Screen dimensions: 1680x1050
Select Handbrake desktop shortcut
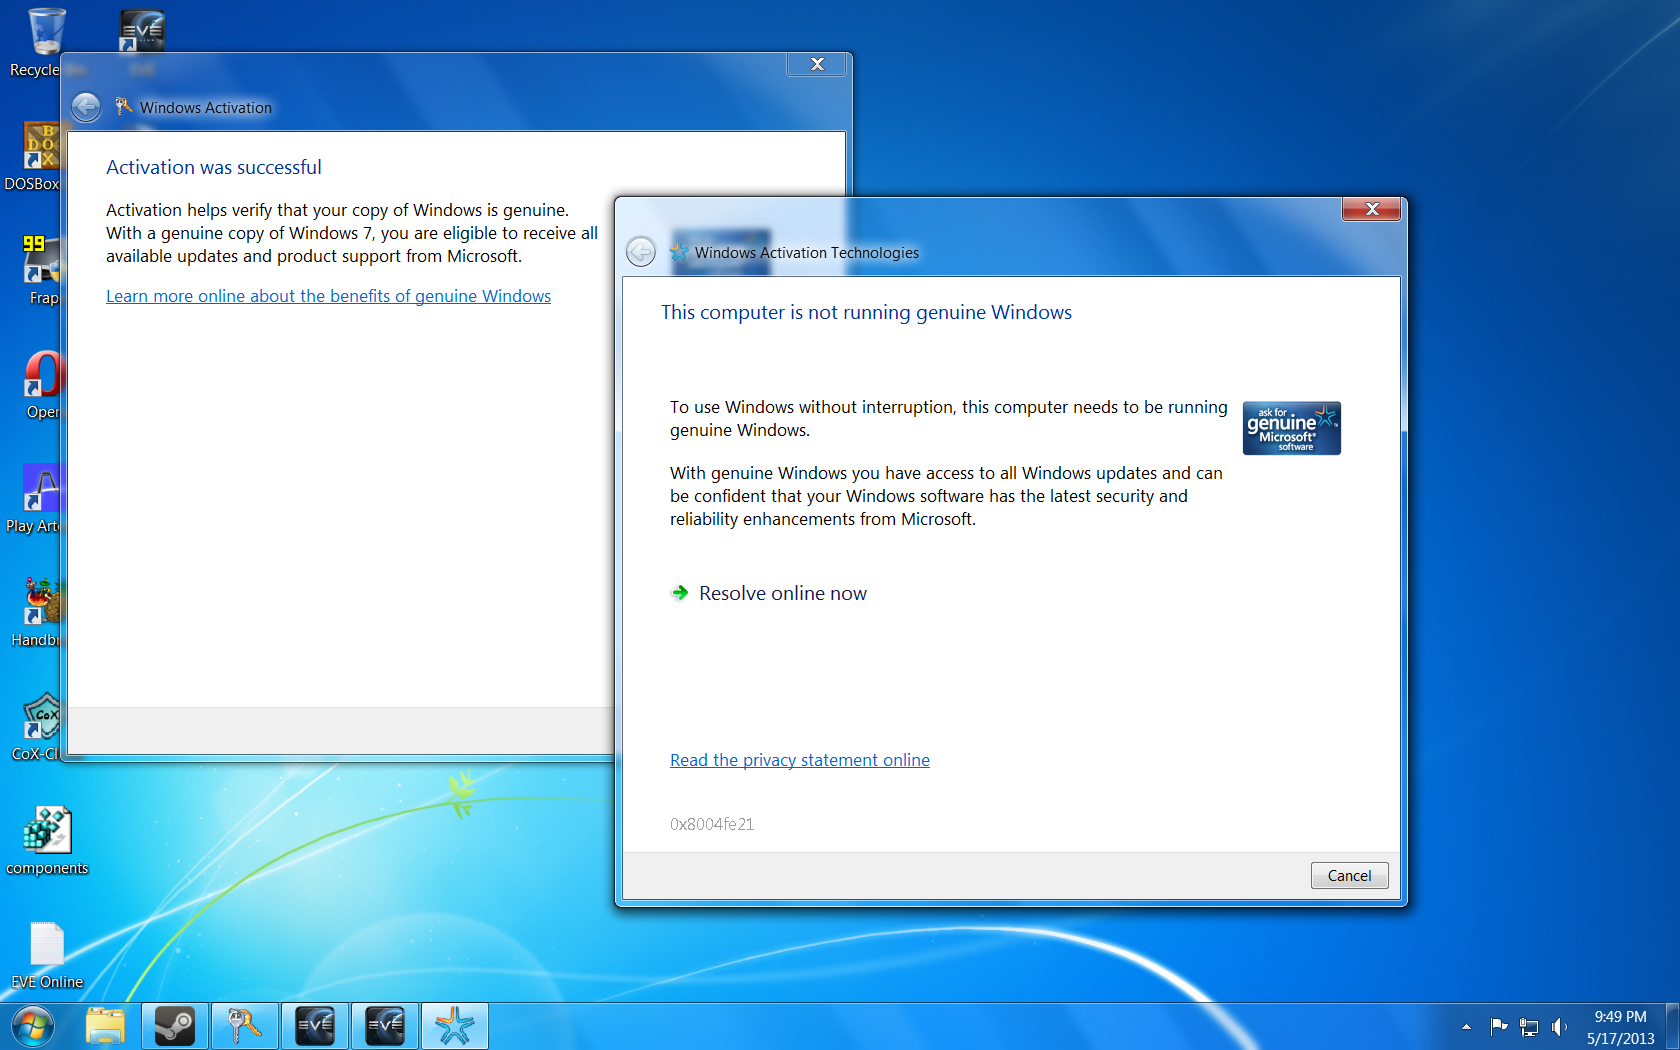coord(36,612)
